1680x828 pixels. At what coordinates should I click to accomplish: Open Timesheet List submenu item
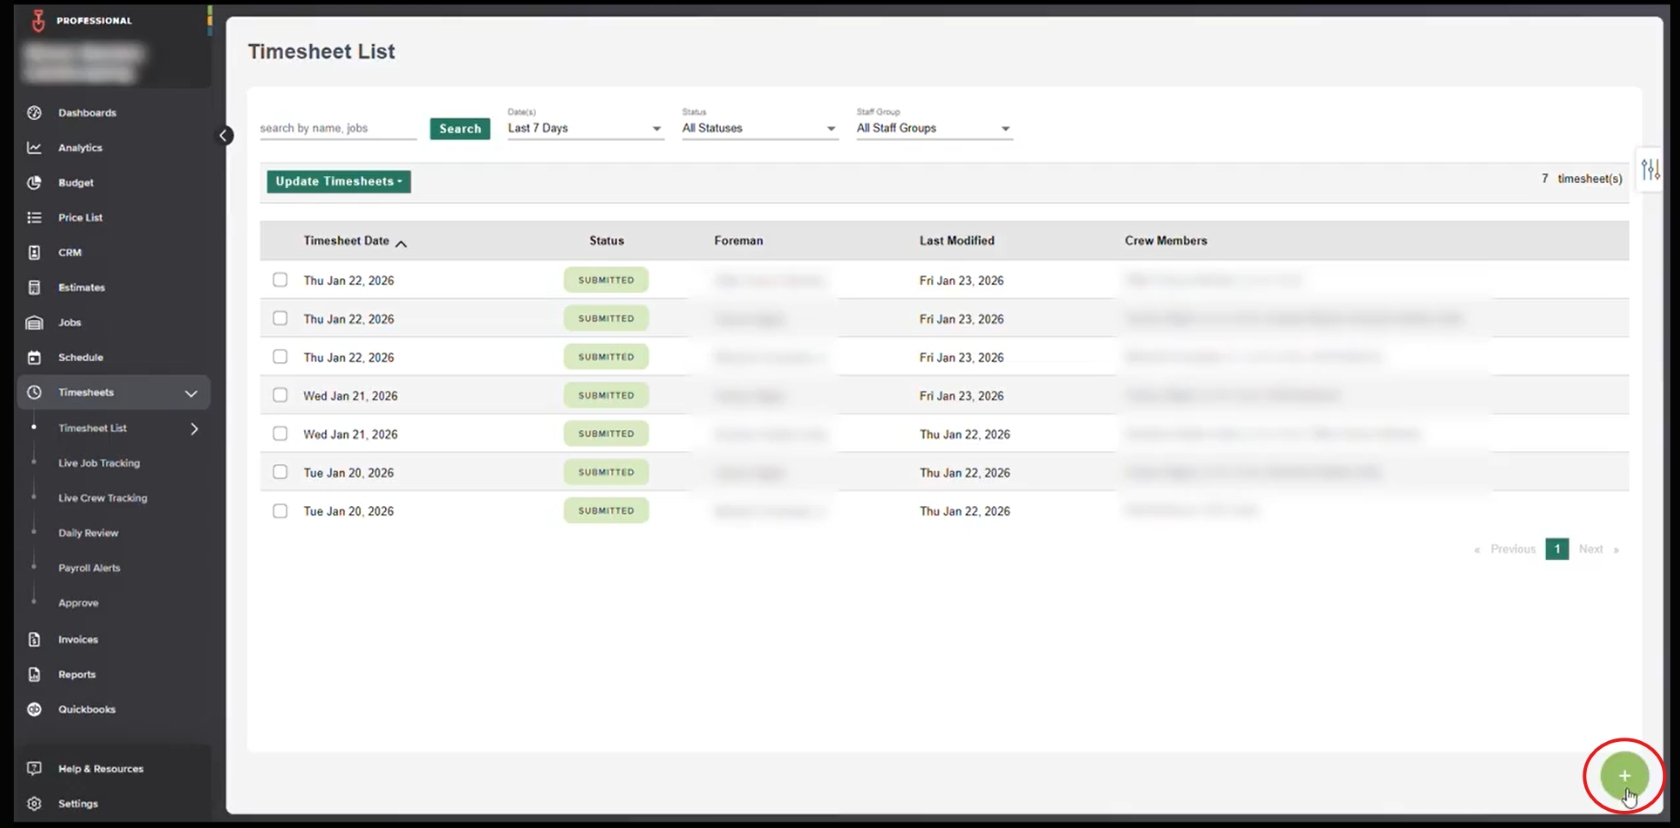(92, 428)
